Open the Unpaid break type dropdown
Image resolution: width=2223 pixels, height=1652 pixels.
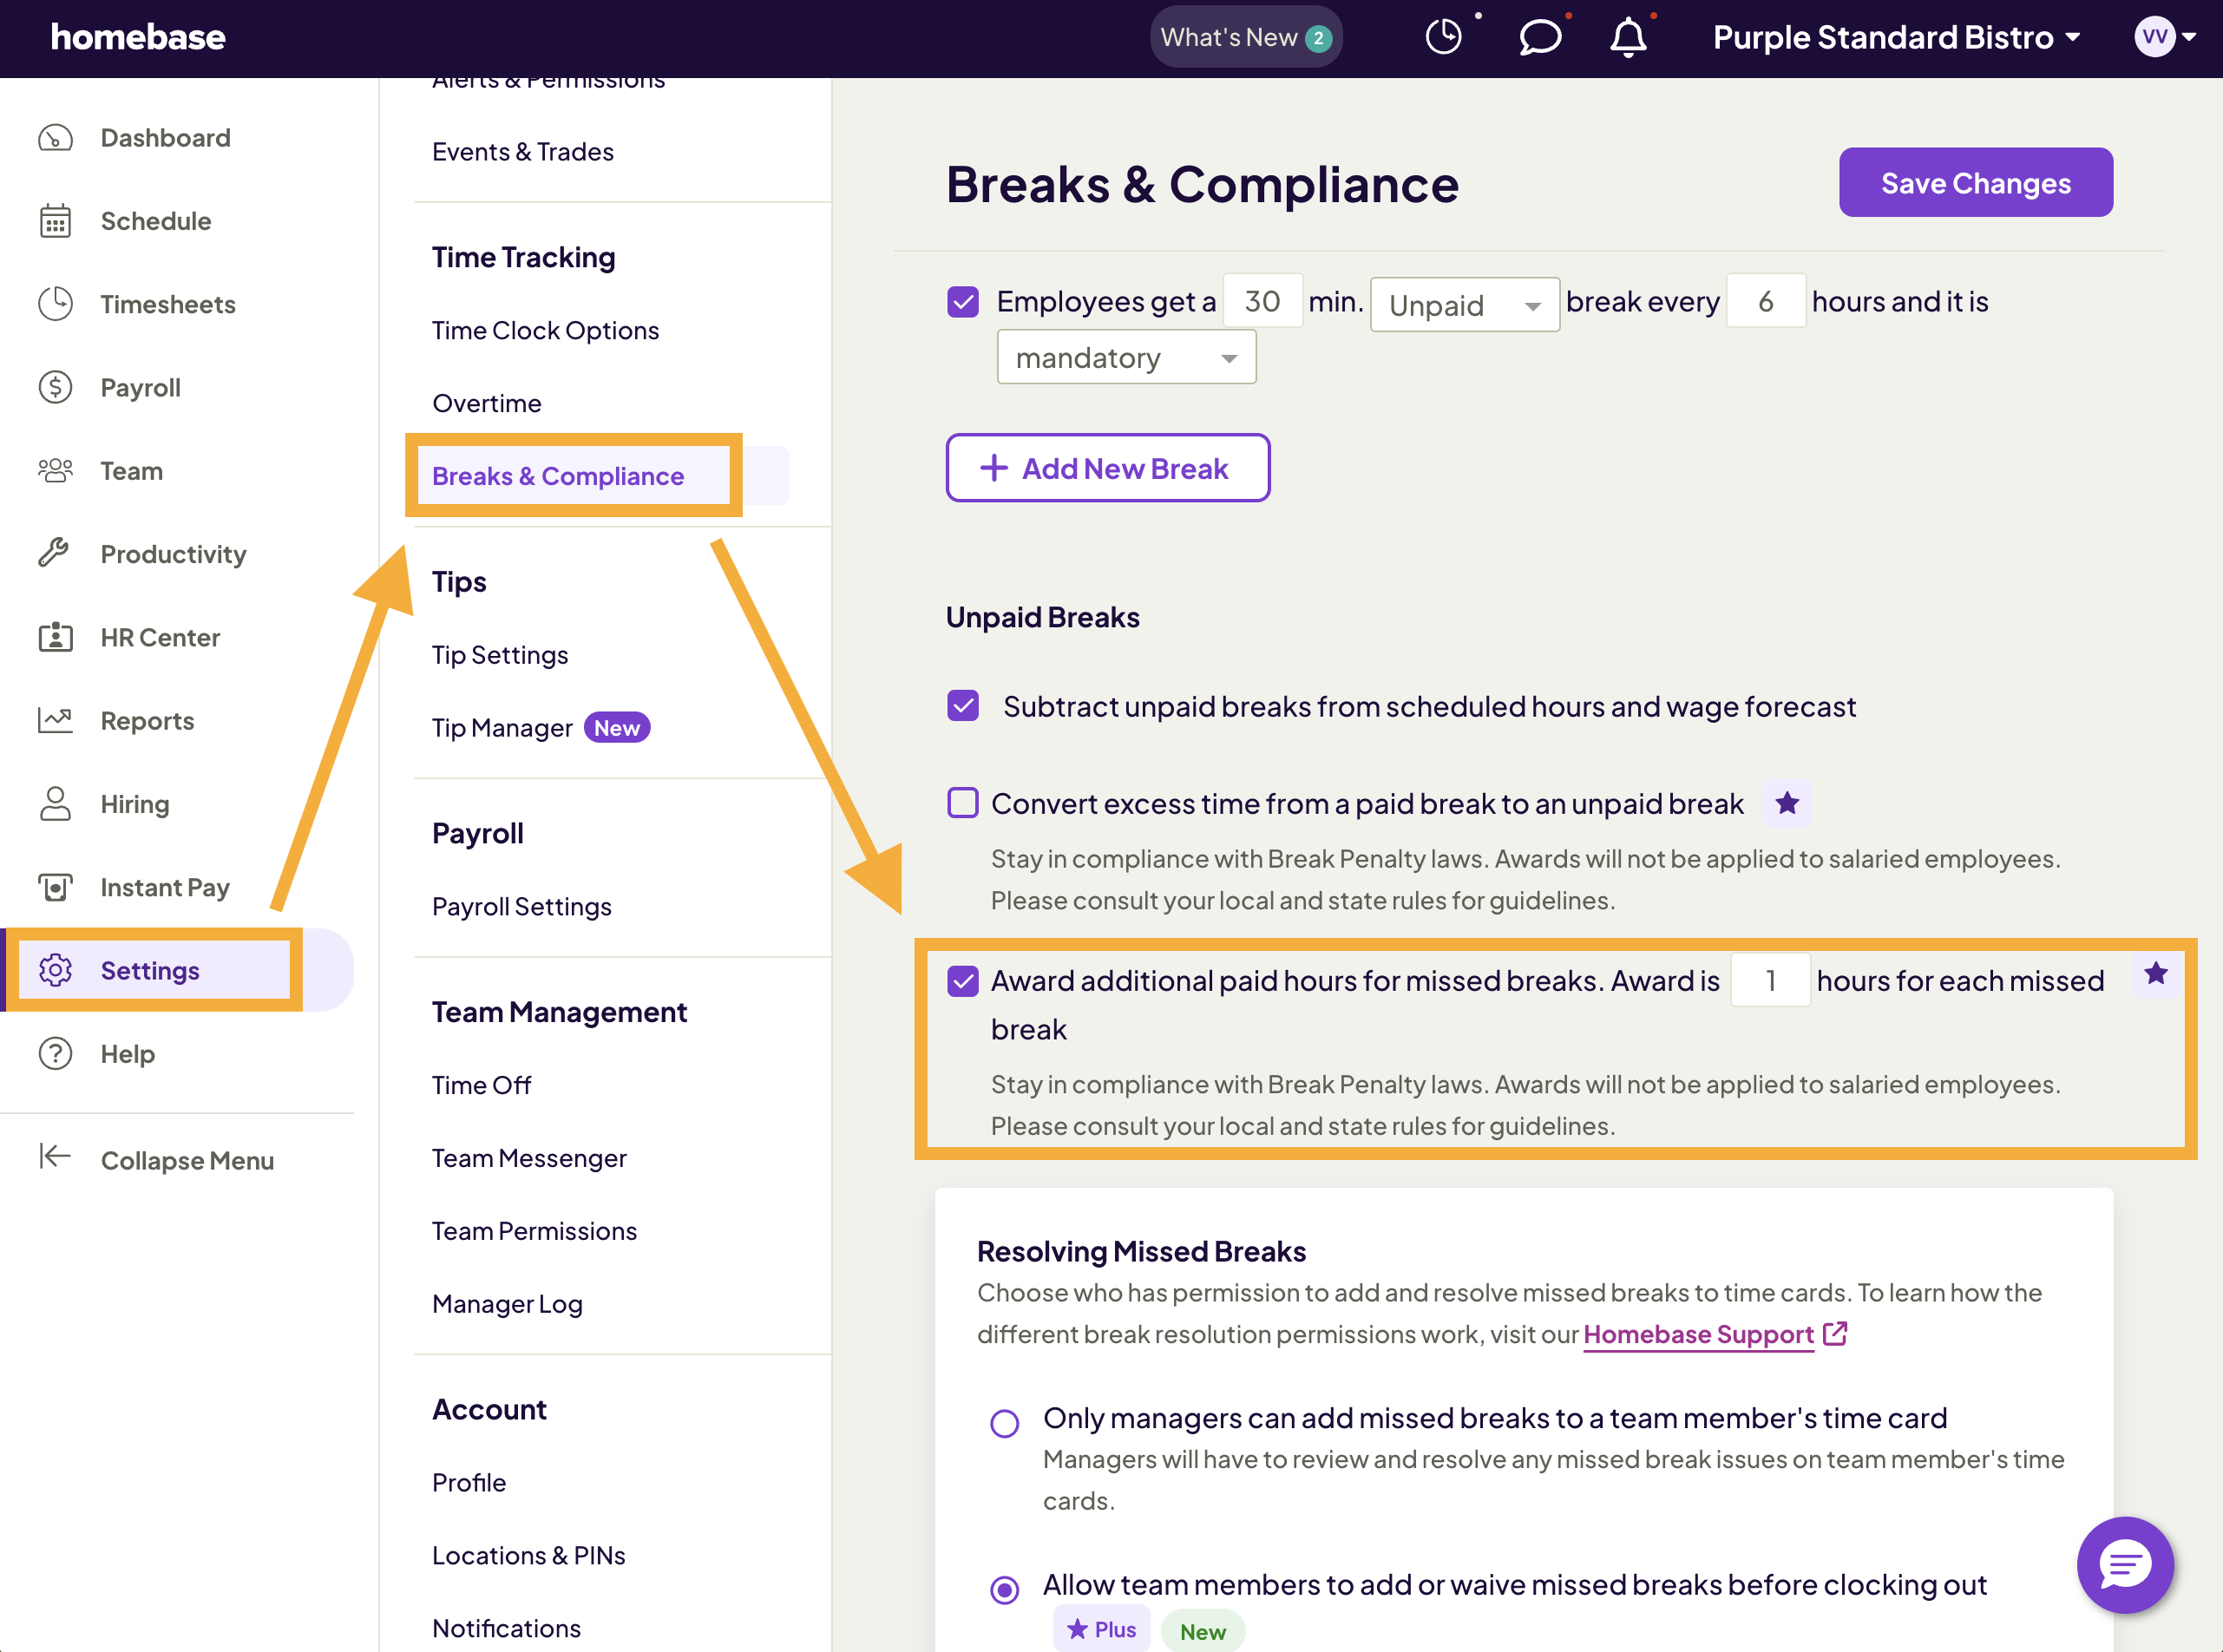1464,305
